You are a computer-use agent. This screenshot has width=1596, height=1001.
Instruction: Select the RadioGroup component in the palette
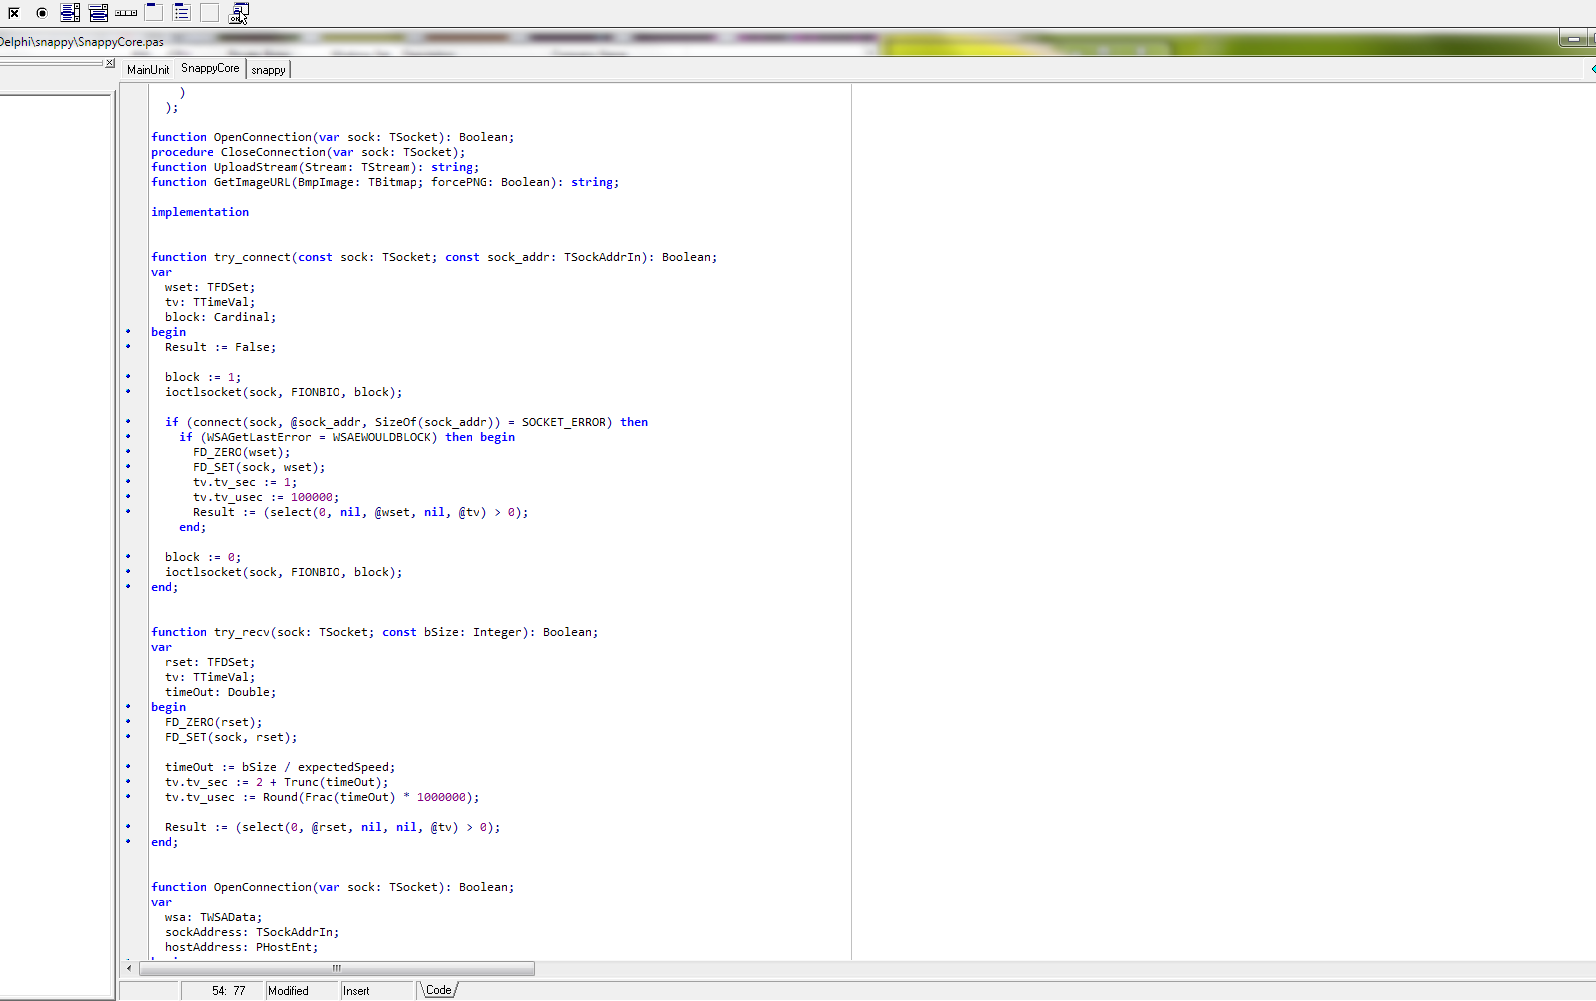[x=181, y=12]
